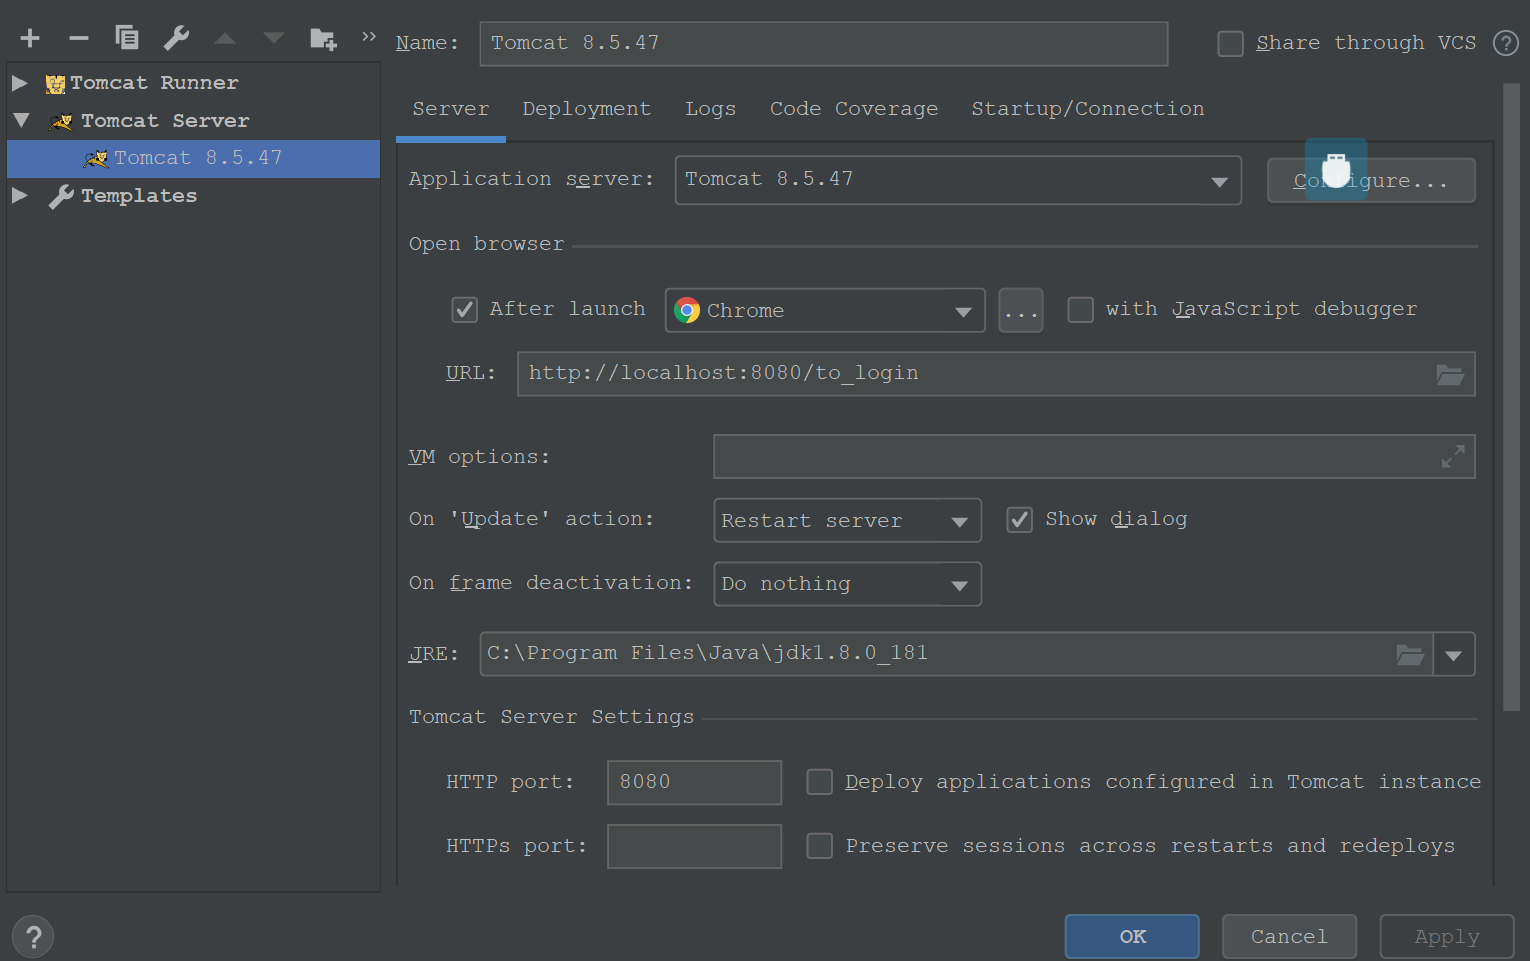Open JRE dropdown arrow
Viewport: 1530px width, 961px height.
(x=1454, y=655)
